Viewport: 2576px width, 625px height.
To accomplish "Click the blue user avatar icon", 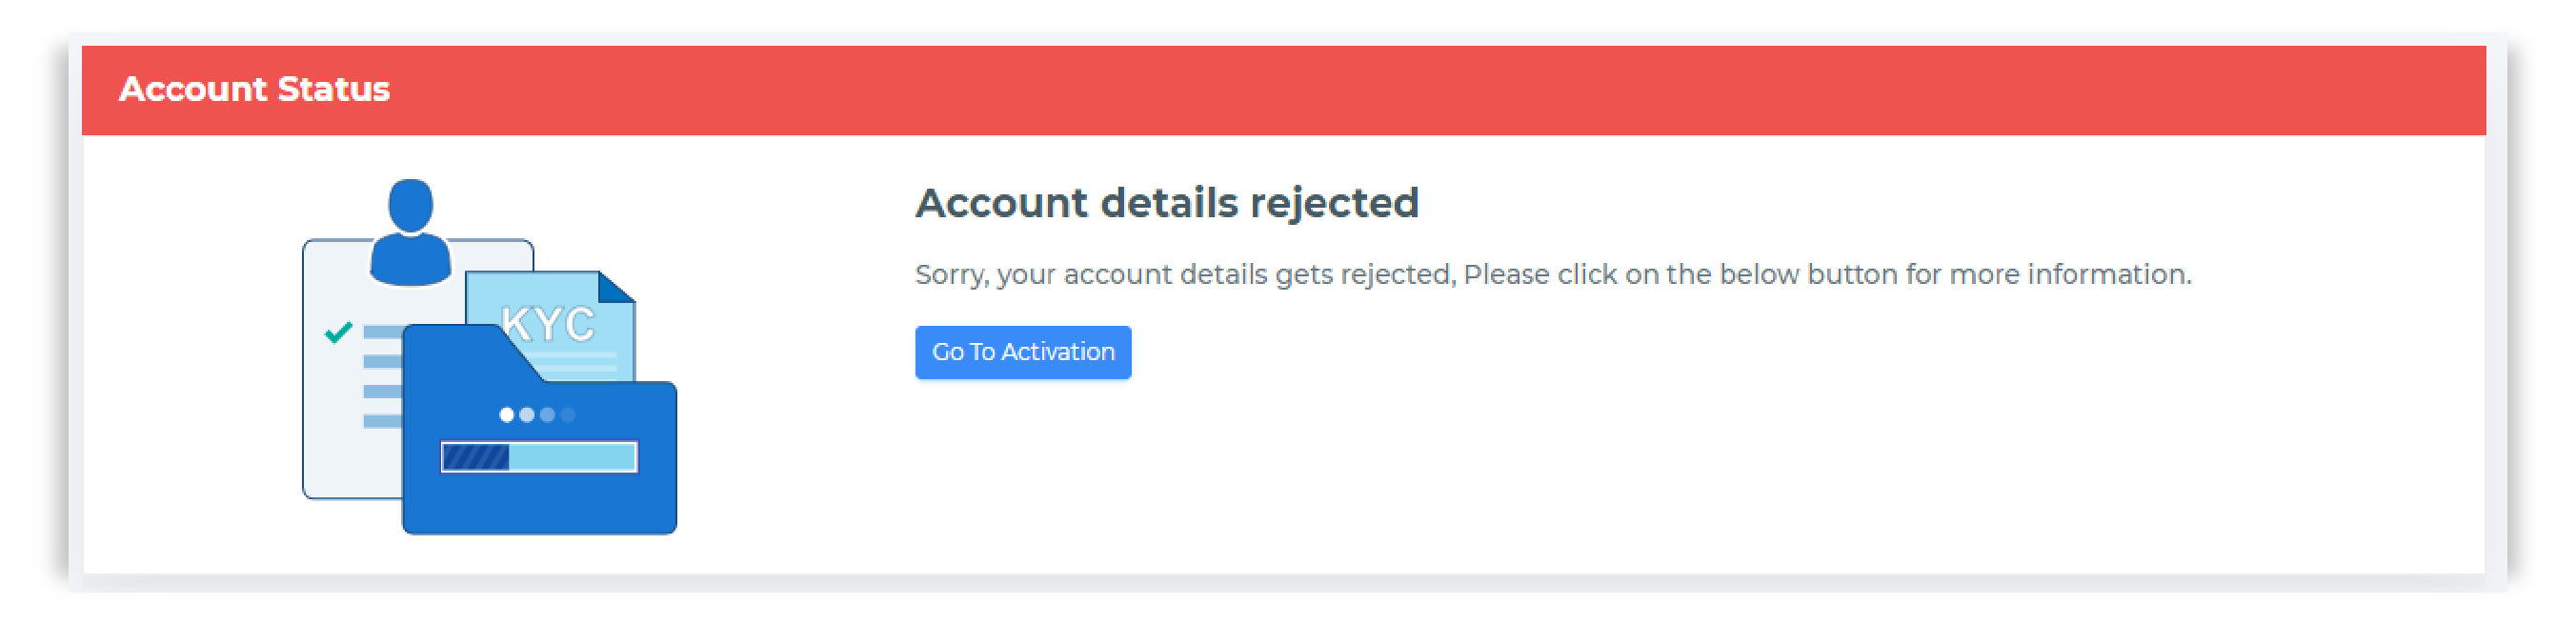I will point(410,232).
